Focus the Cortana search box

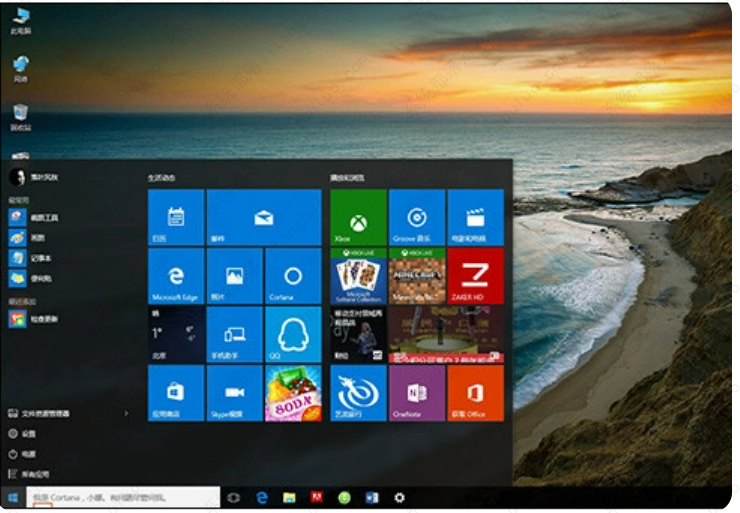tap(123, 497)
